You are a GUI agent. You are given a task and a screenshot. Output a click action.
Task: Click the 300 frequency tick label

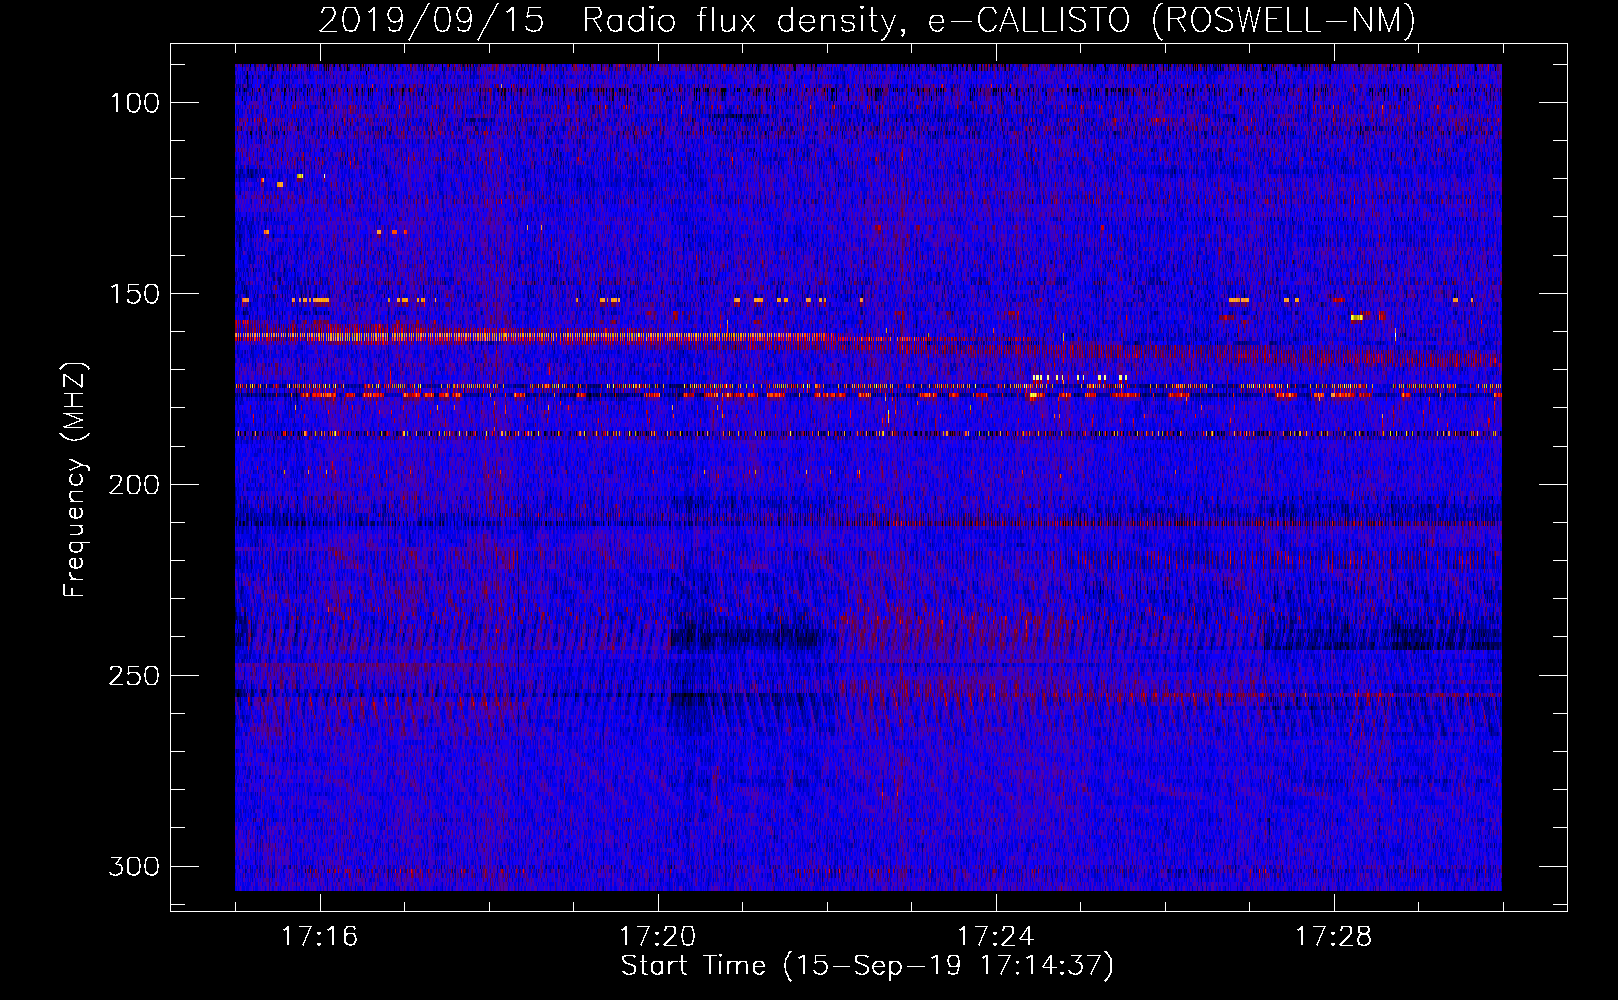click(x=134, y=866)
